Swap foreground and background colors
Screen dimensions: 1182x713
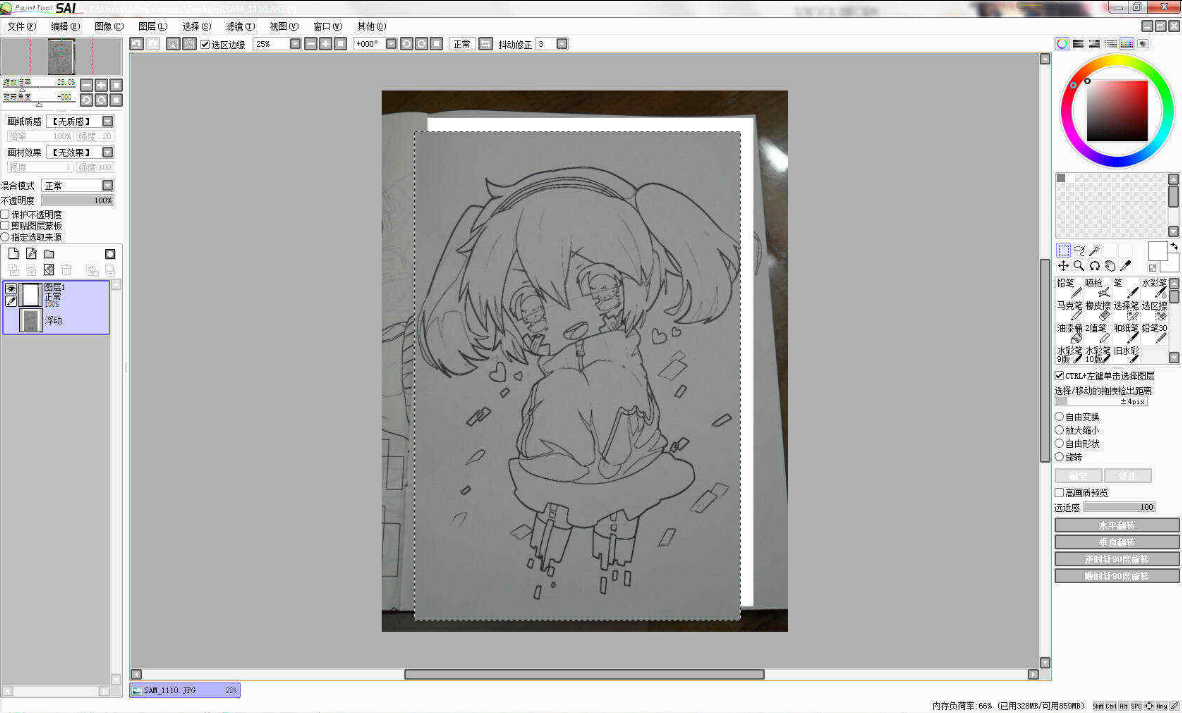tap(1174, 246)
